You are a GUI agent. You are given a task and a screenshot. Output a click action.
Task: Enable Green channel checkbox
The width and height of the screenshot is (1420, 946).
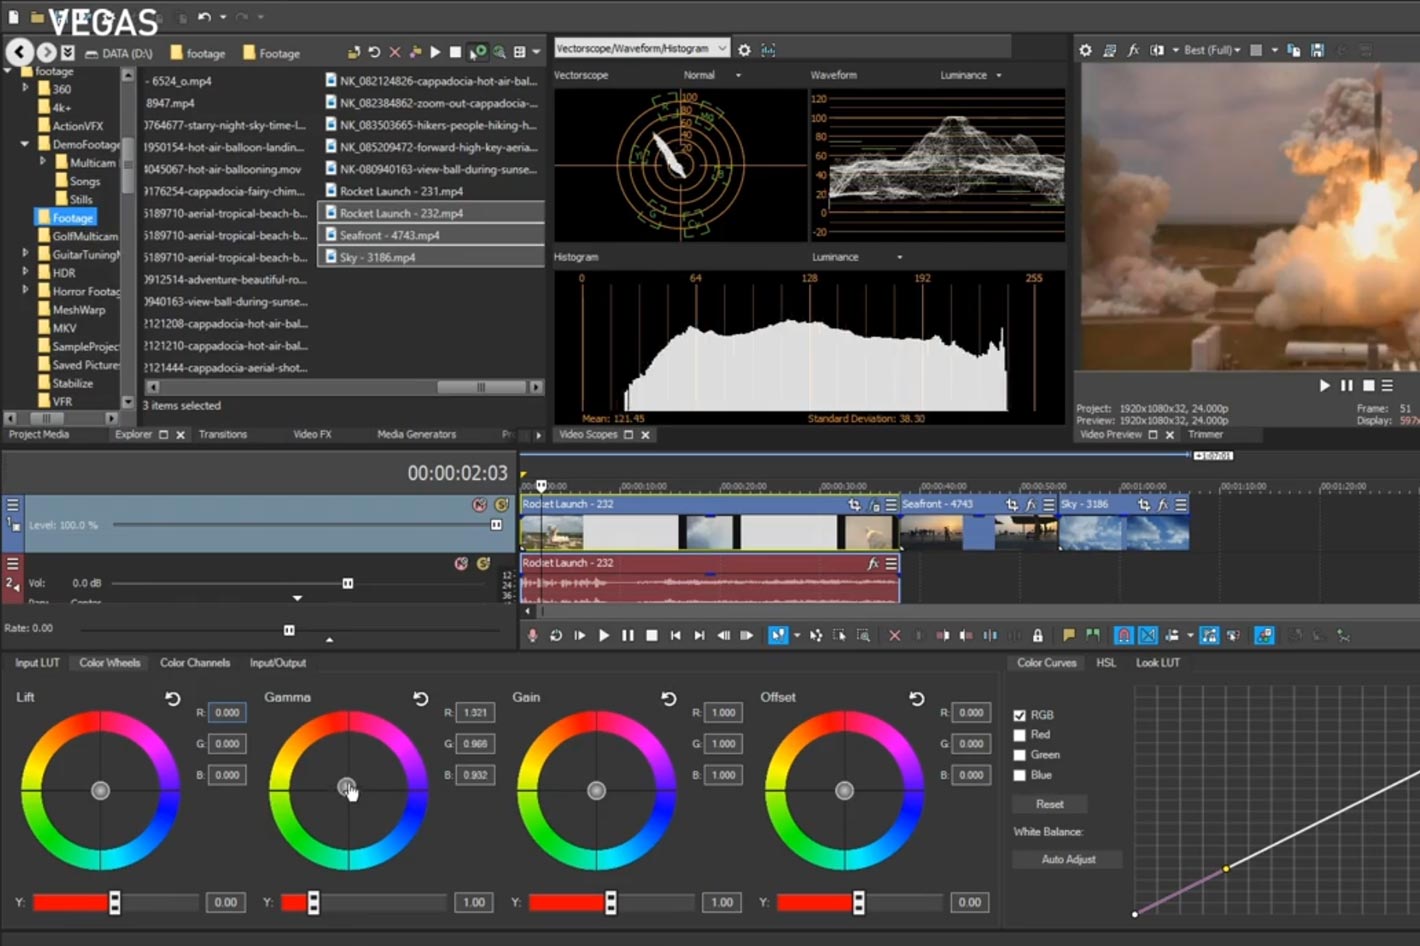pyautogui.click(x=1020, y=755)
